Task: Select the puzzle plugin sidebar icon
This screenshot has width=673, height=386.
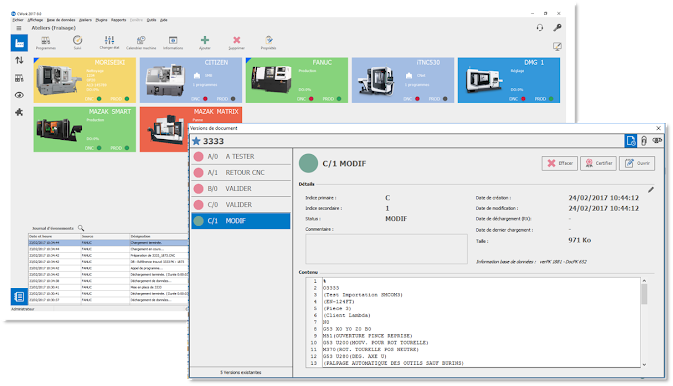Action: [19, 112]
